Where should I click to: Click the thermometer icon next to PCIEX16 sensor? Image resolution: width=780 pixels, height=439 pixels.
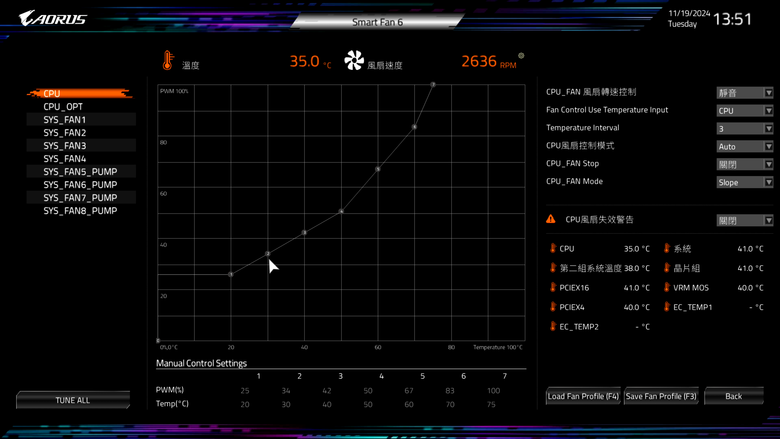pyautogui.click(x=553, y=287)
